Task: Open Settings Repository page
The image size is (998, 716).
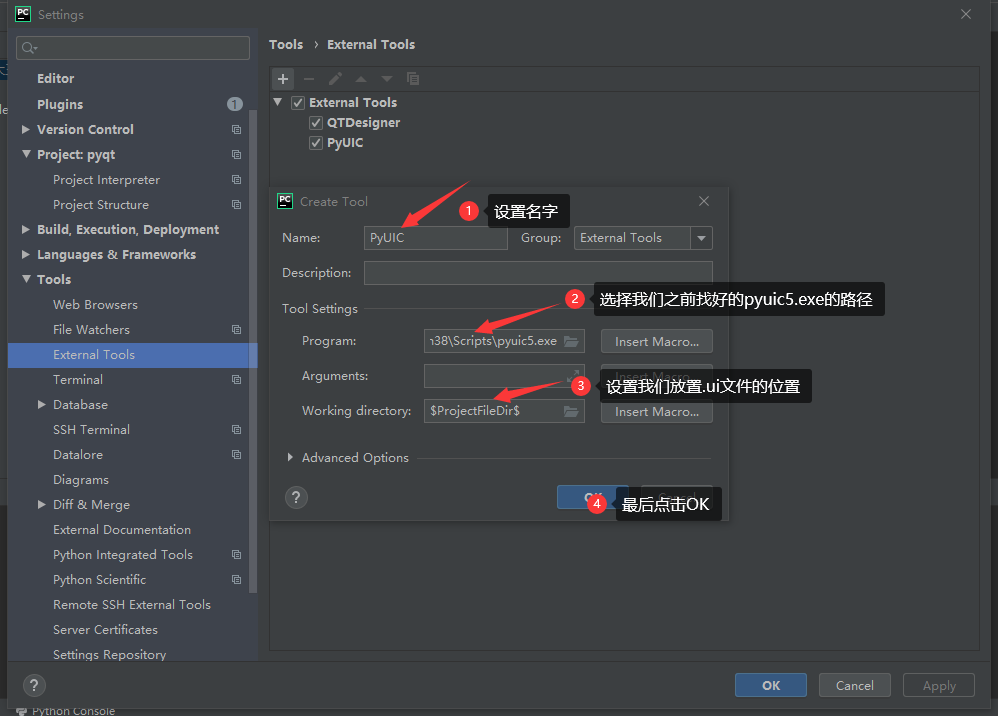Action: pos(109,654)
